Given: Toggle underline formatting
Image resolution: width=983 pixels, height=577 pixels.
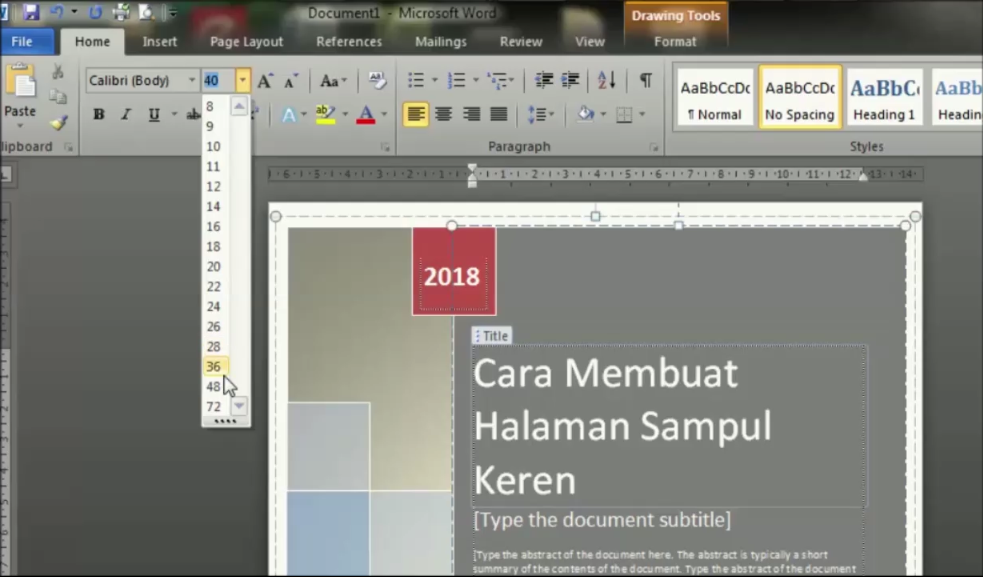Looking at the screenshot, I should [x=152, y=114].
